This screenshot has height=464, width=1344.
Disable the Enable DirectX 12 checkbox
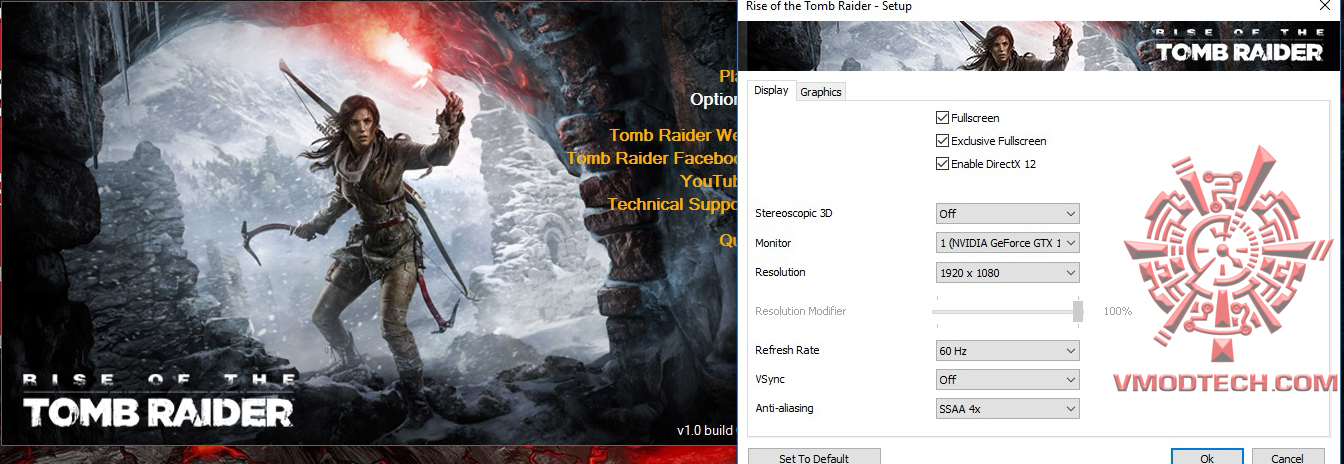[942, 164]
